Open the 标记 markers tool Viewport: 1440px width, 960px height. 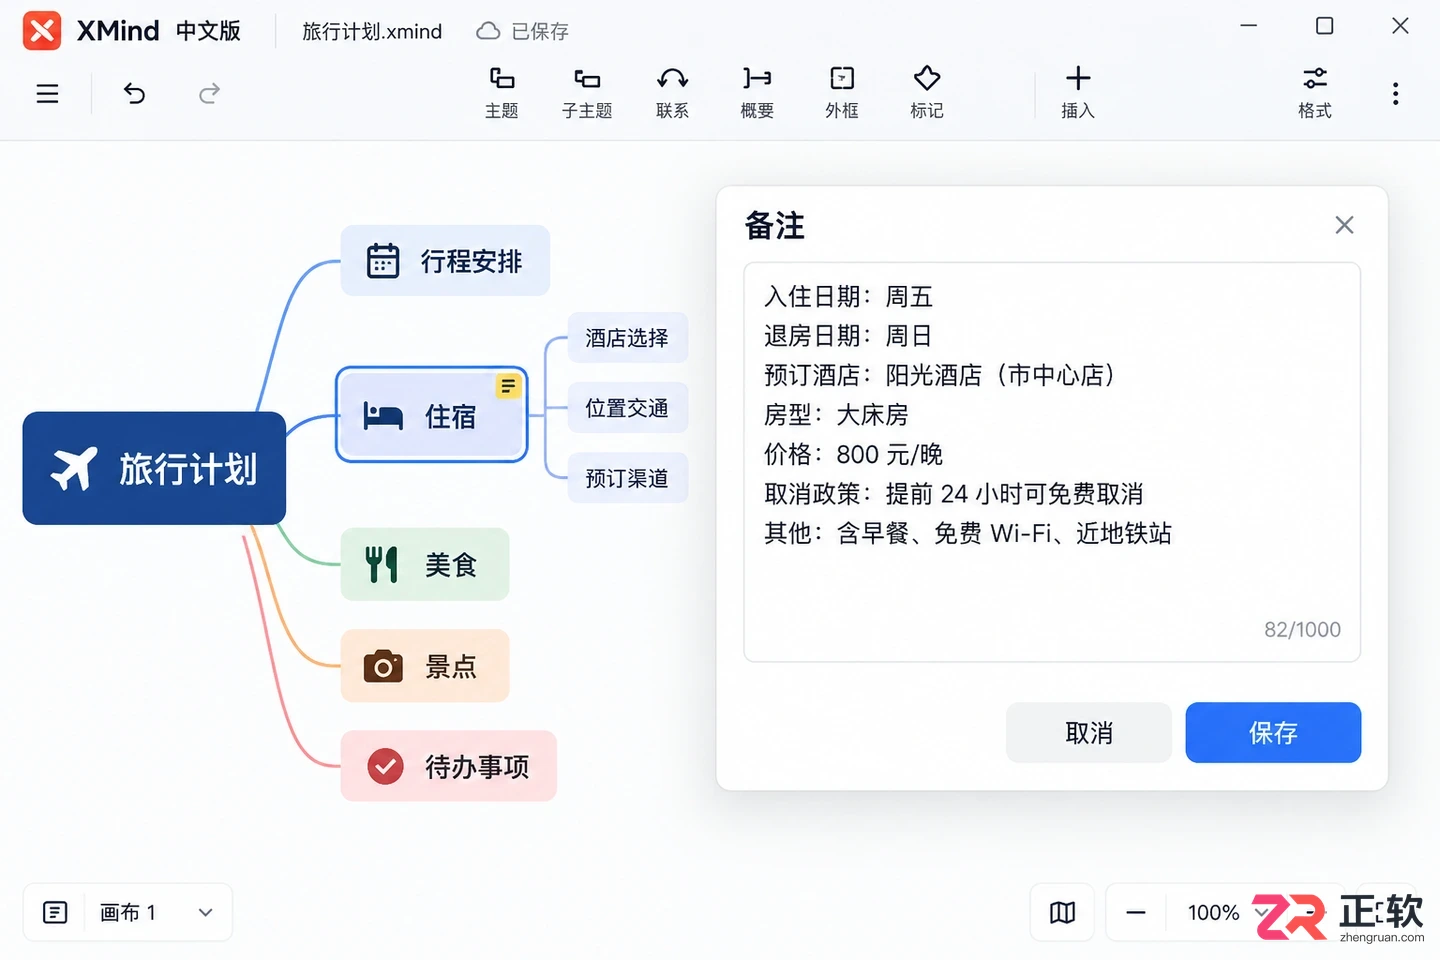pyautogui.click(x=927, y=93)
